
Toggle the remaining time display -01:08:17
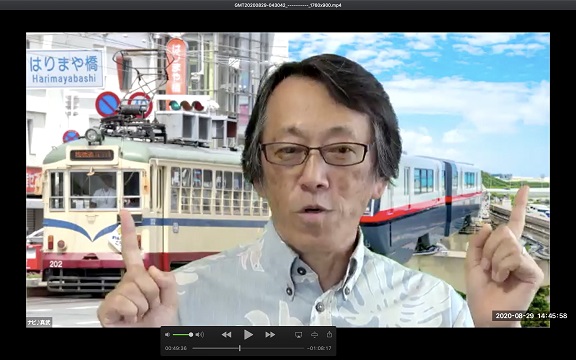pyautogui.click(x=319, y=348)
